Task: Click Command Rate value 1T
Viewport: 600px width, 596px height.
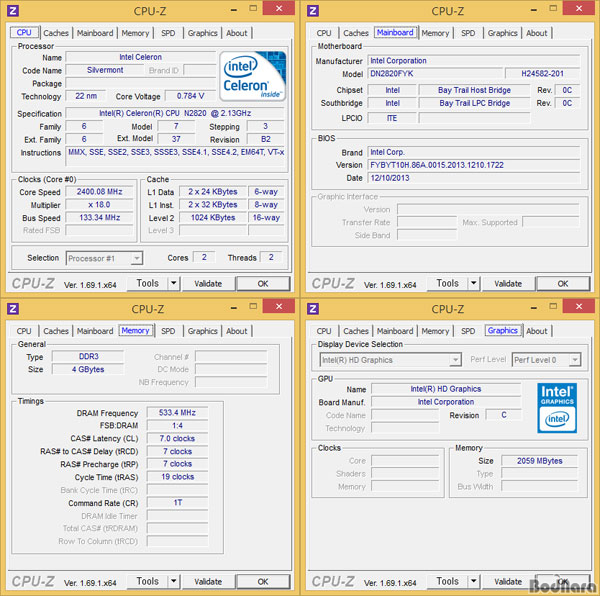Action: (x=177, y=503)
